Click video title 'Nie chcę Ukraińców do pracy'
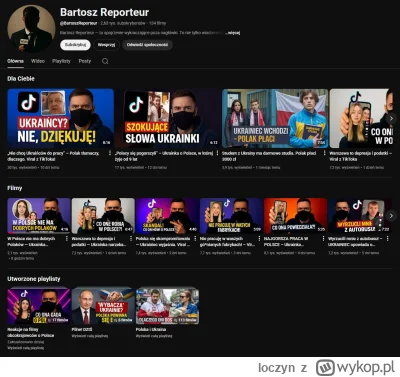The image size is (400, 377). [53, 156]
